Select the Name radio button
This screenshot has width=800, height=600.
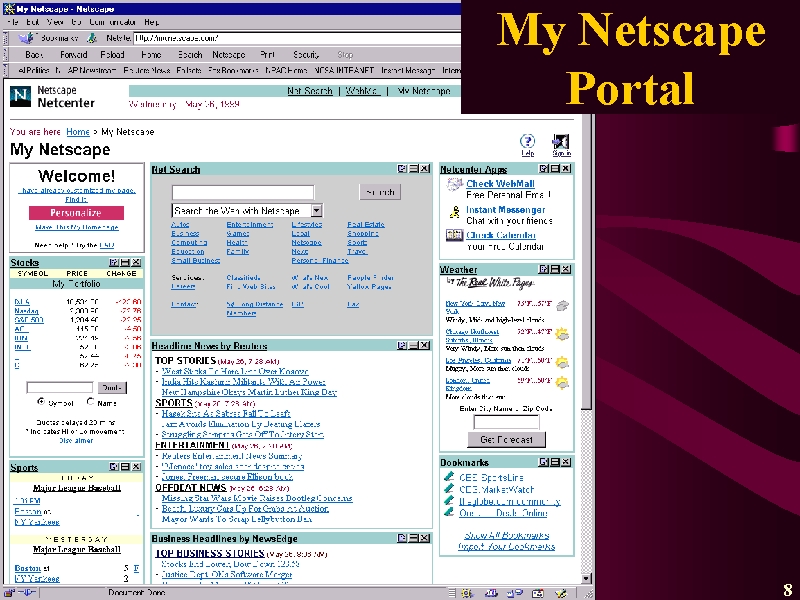[x=90, y=402]
